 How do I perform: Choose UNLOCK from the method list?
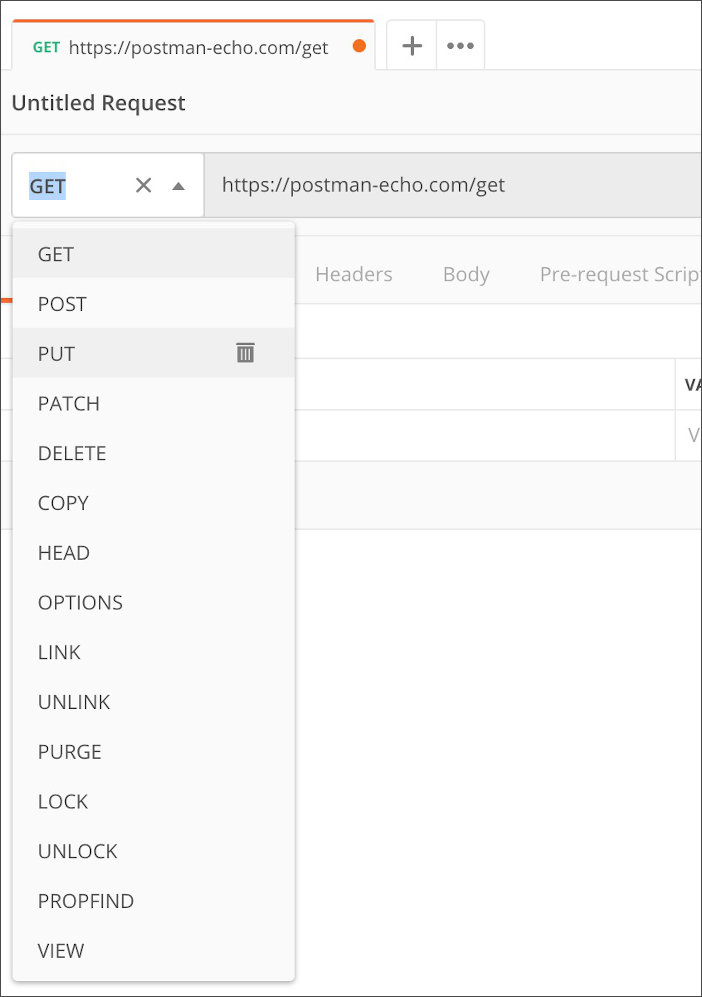(x=153, y=851)
